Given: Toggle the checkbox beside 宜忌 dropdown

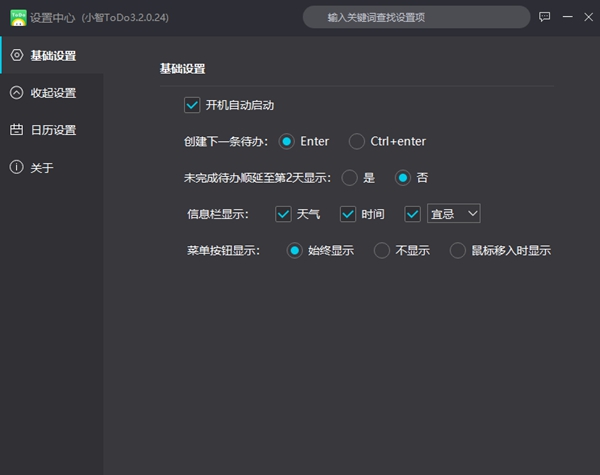Looking at the screenshot, I should click(x=413, y=213).
